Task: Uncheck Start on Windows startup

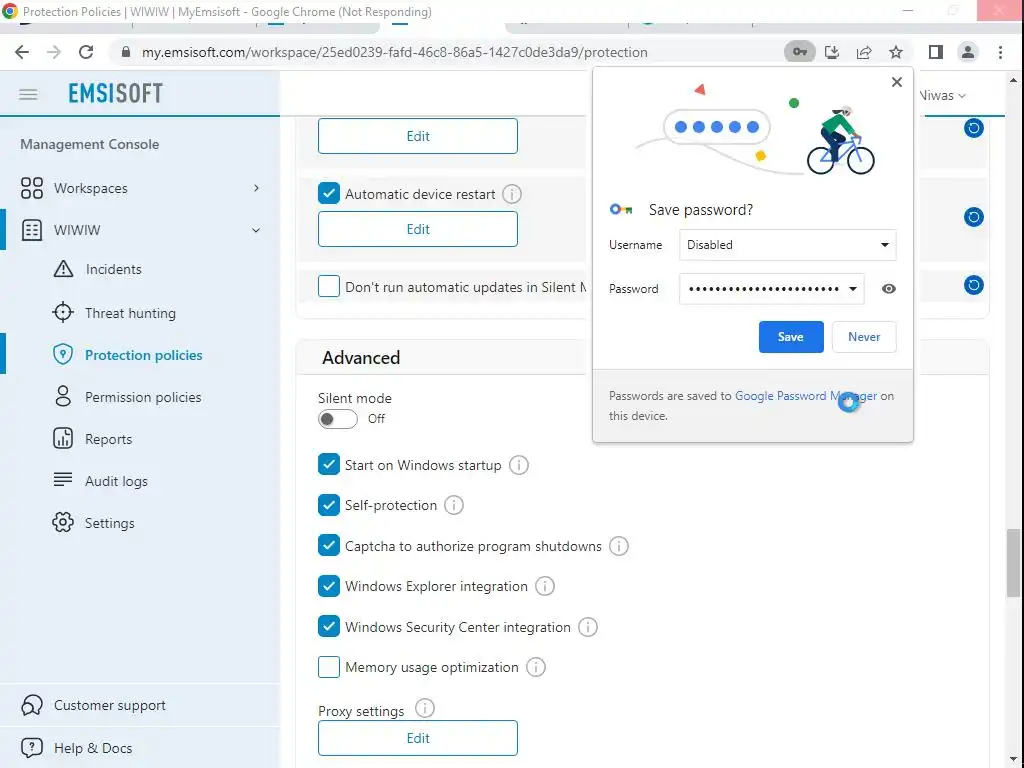Action: pos(328,464)
